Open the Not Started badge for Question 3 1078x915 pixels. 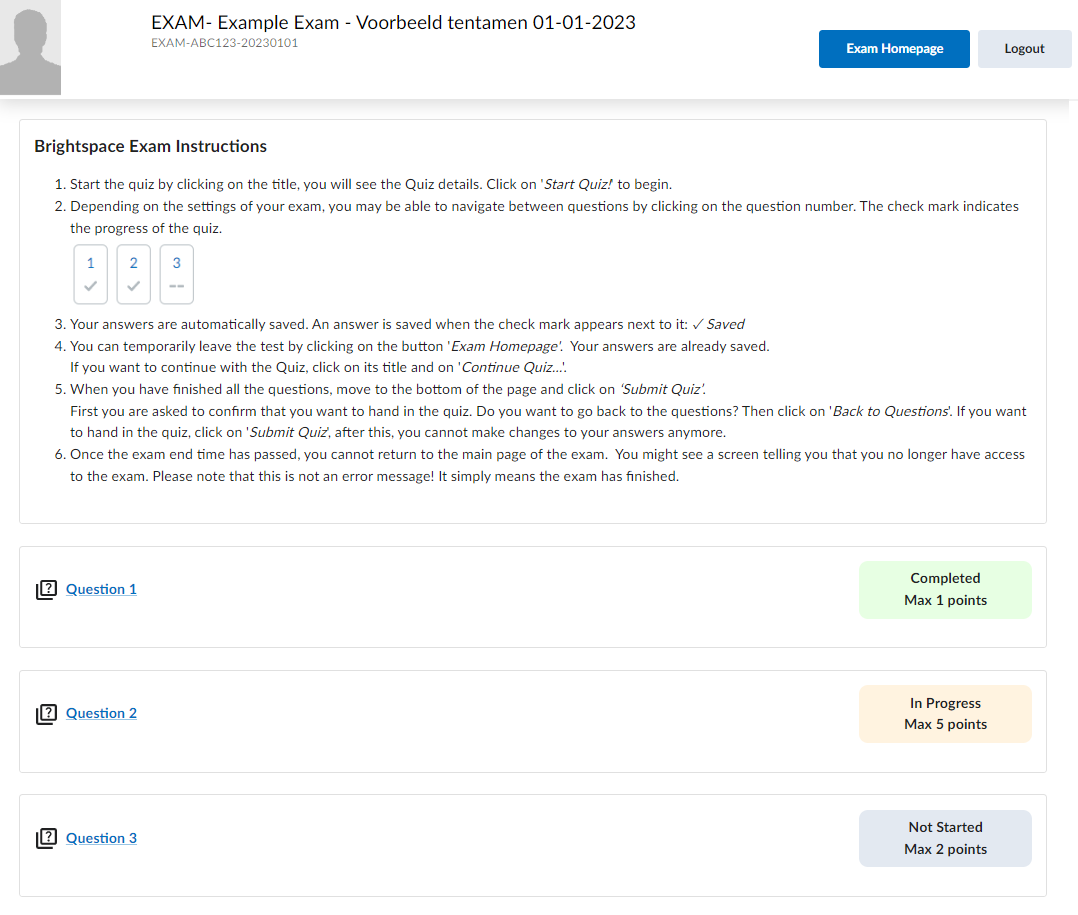(944, 837)
